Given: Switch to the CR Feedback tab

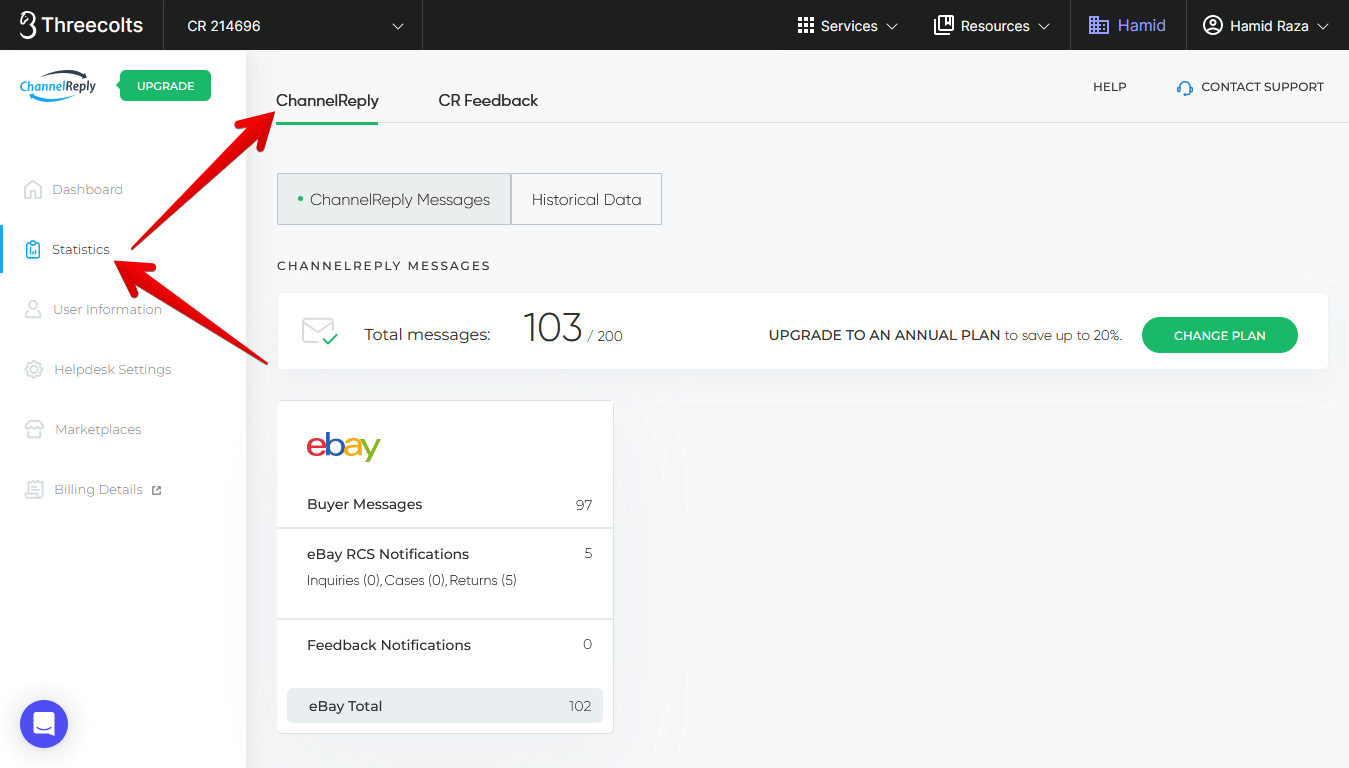Looking at the screenshot, I should [x=488, y=100].
